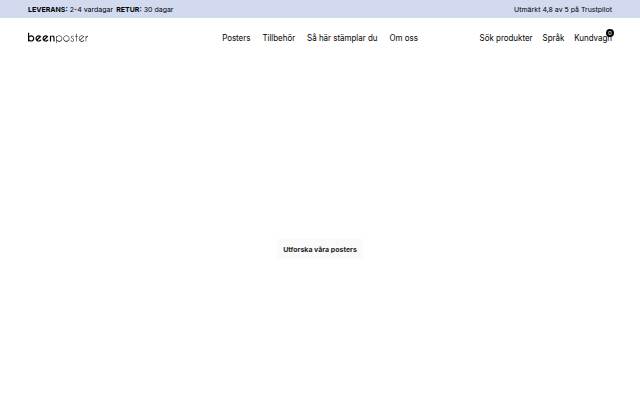Open the Språk language selector

point(553,38)
